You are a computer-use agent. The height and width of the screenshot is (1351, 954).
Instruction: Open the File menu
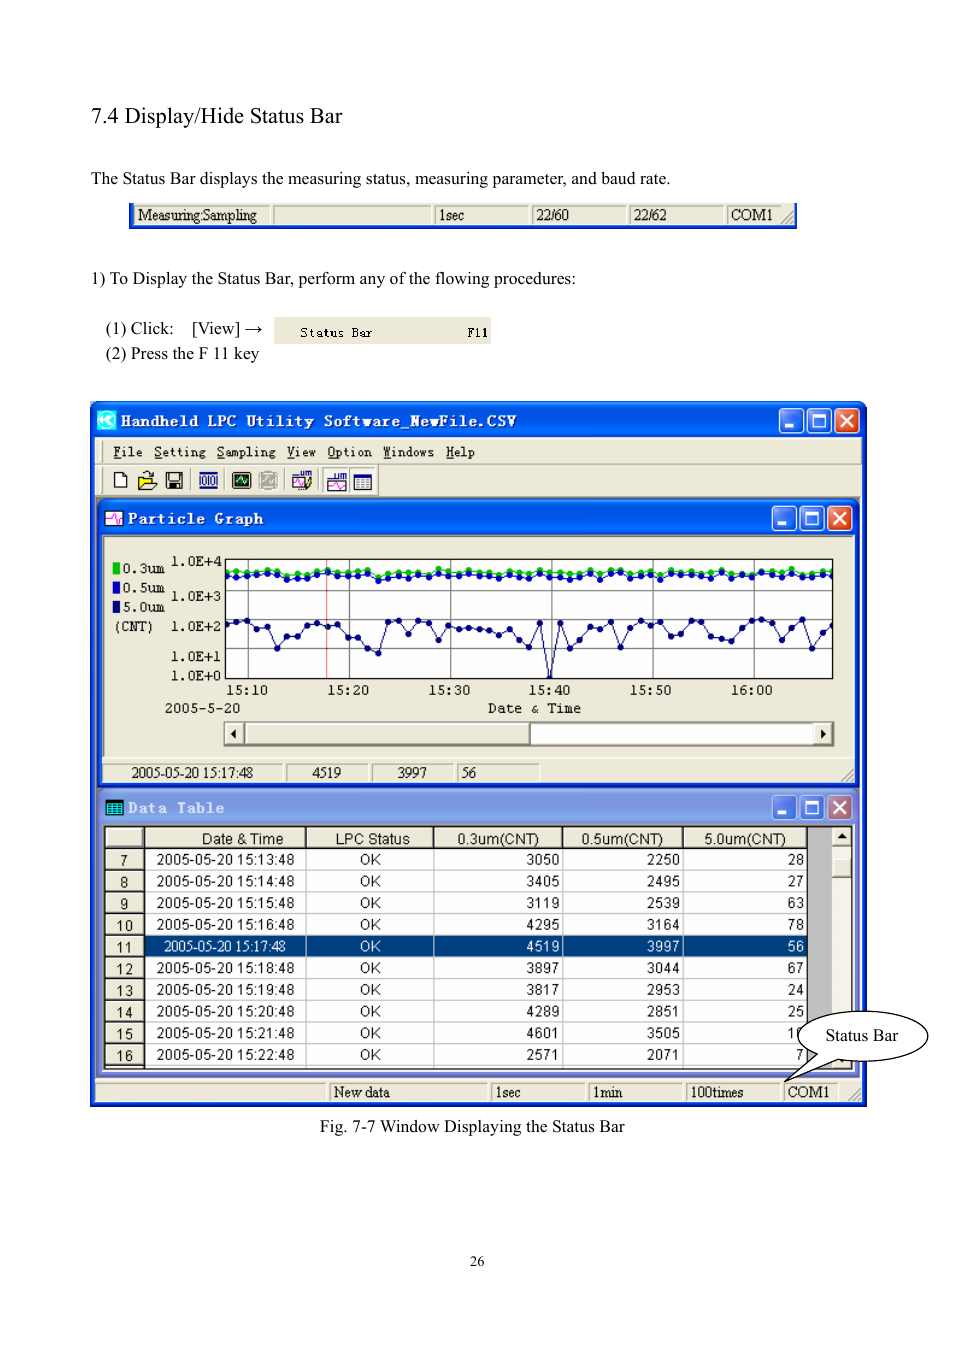128,452
